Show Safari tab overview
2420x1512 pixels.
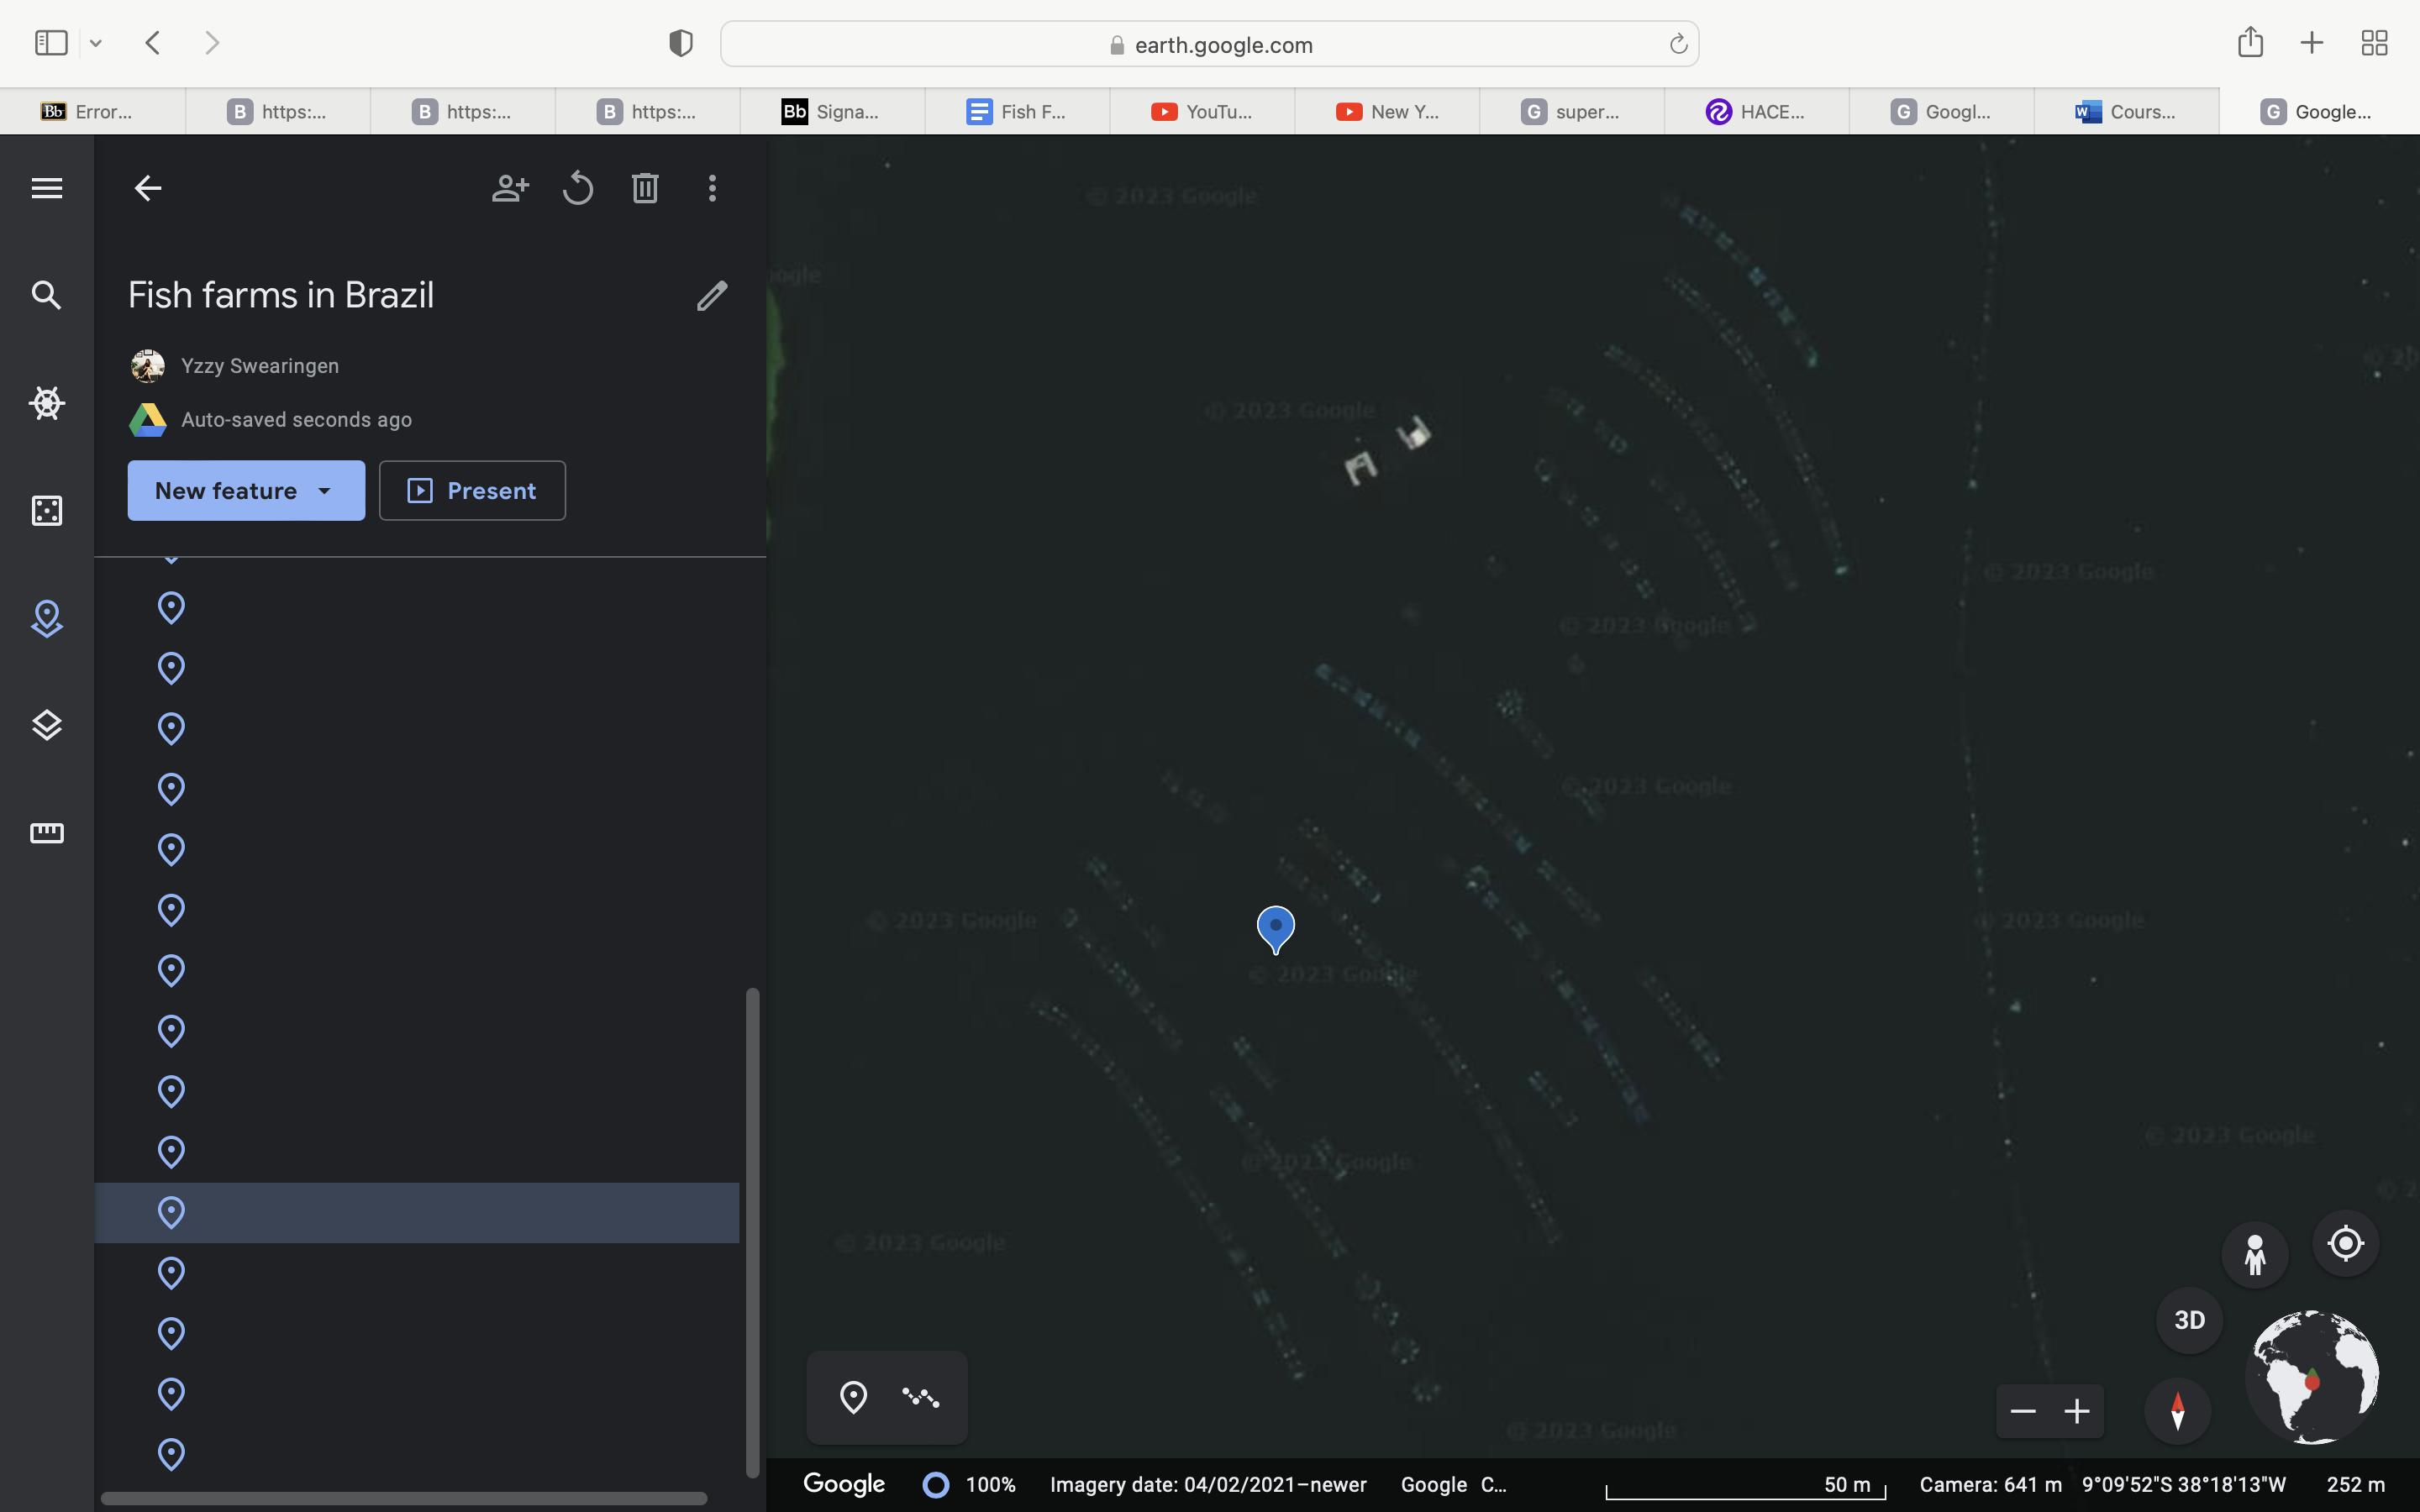coord(2374,43)
